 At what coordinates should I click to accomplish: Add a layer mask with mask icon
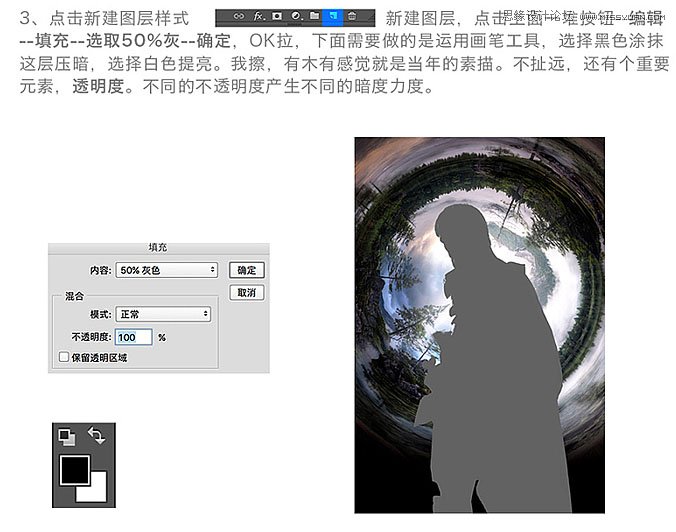(277, 16)
